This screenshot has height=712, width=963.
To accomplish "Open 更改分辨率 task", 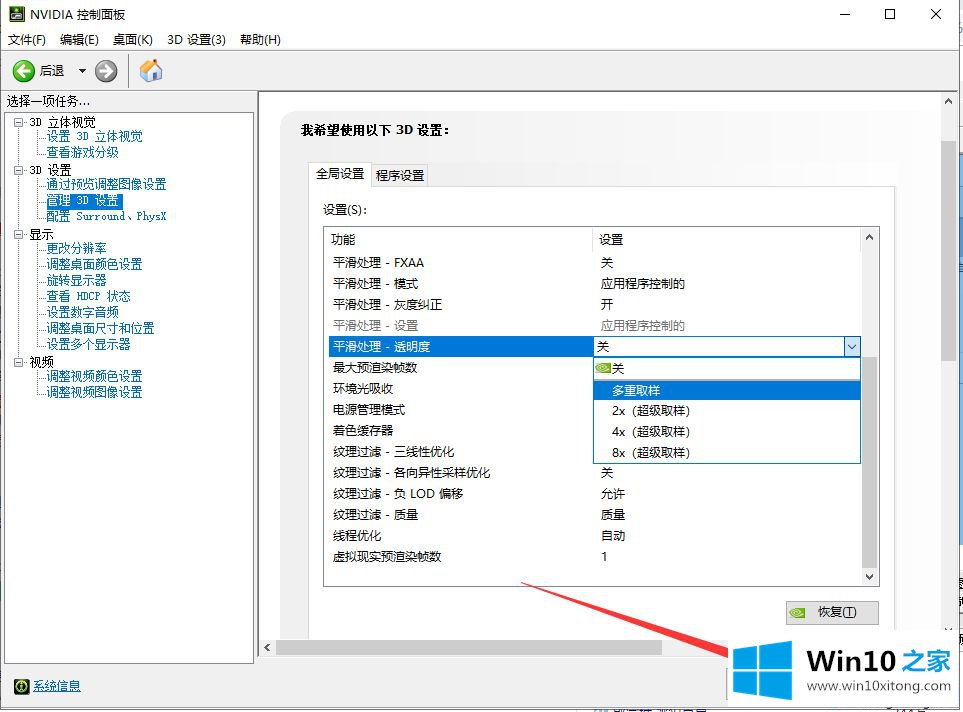I will 76,248.
